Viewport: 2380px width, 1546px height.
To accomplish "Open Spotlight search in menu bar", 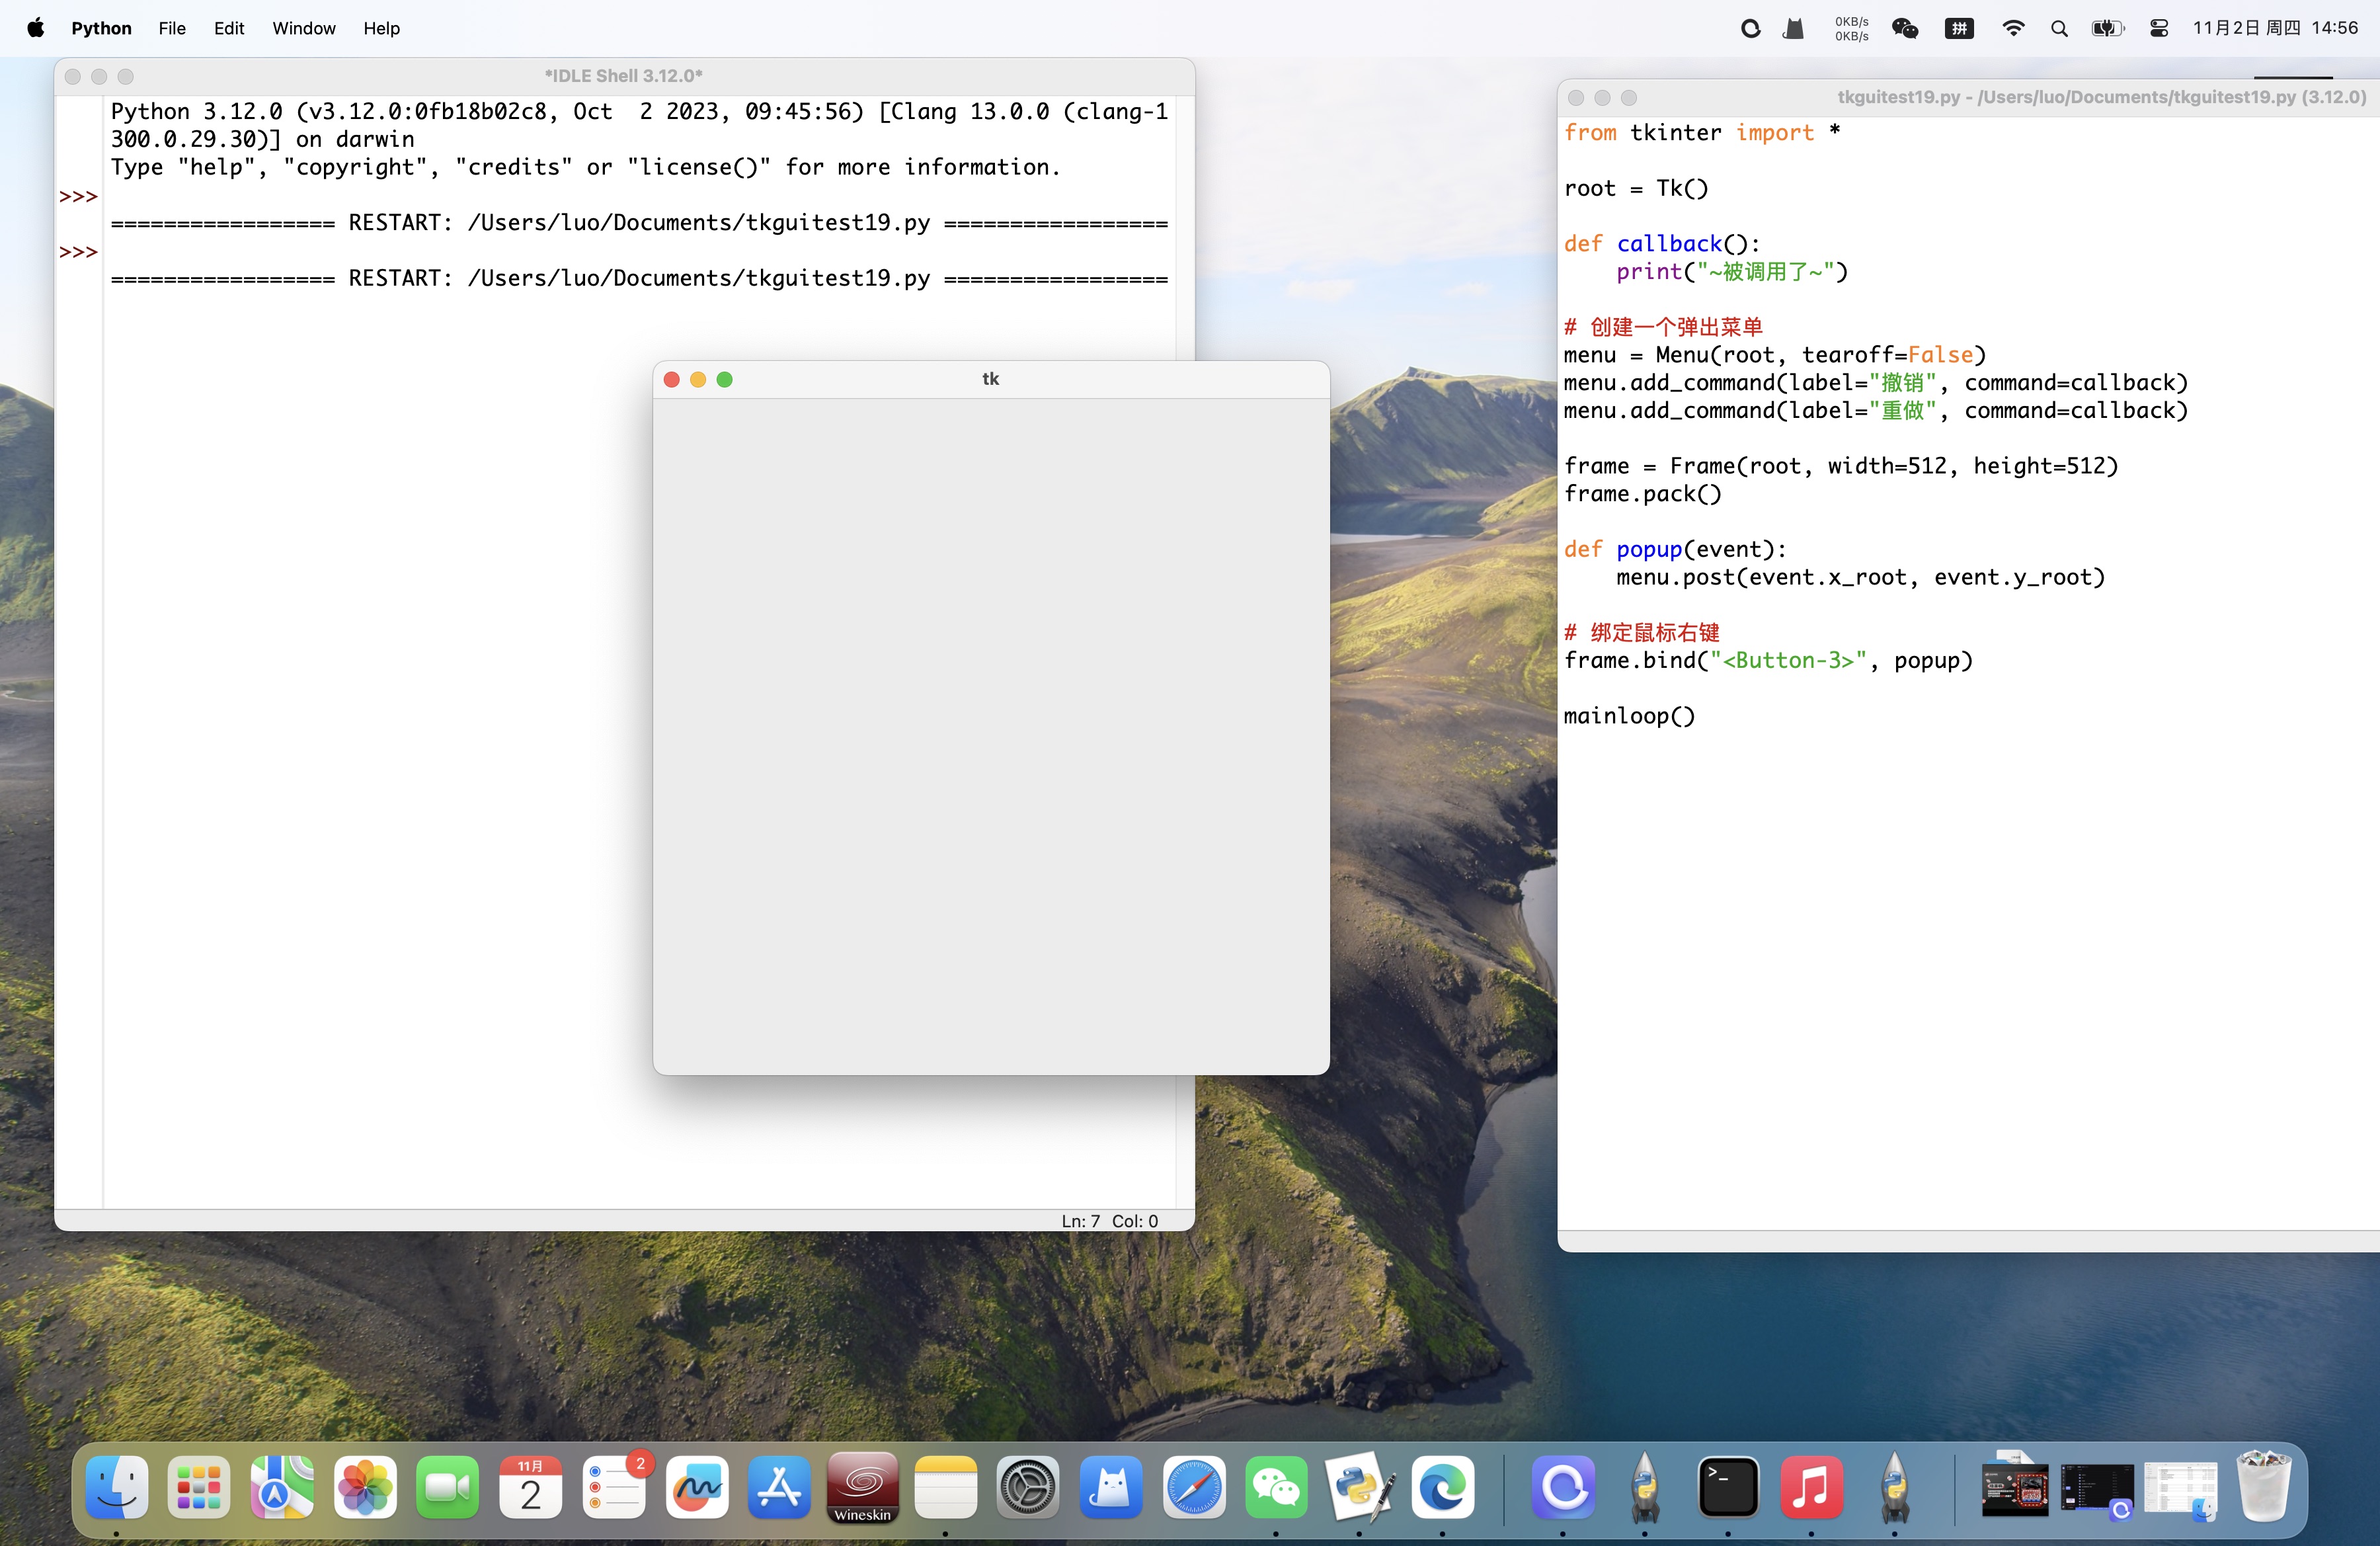I will 2059,28.
